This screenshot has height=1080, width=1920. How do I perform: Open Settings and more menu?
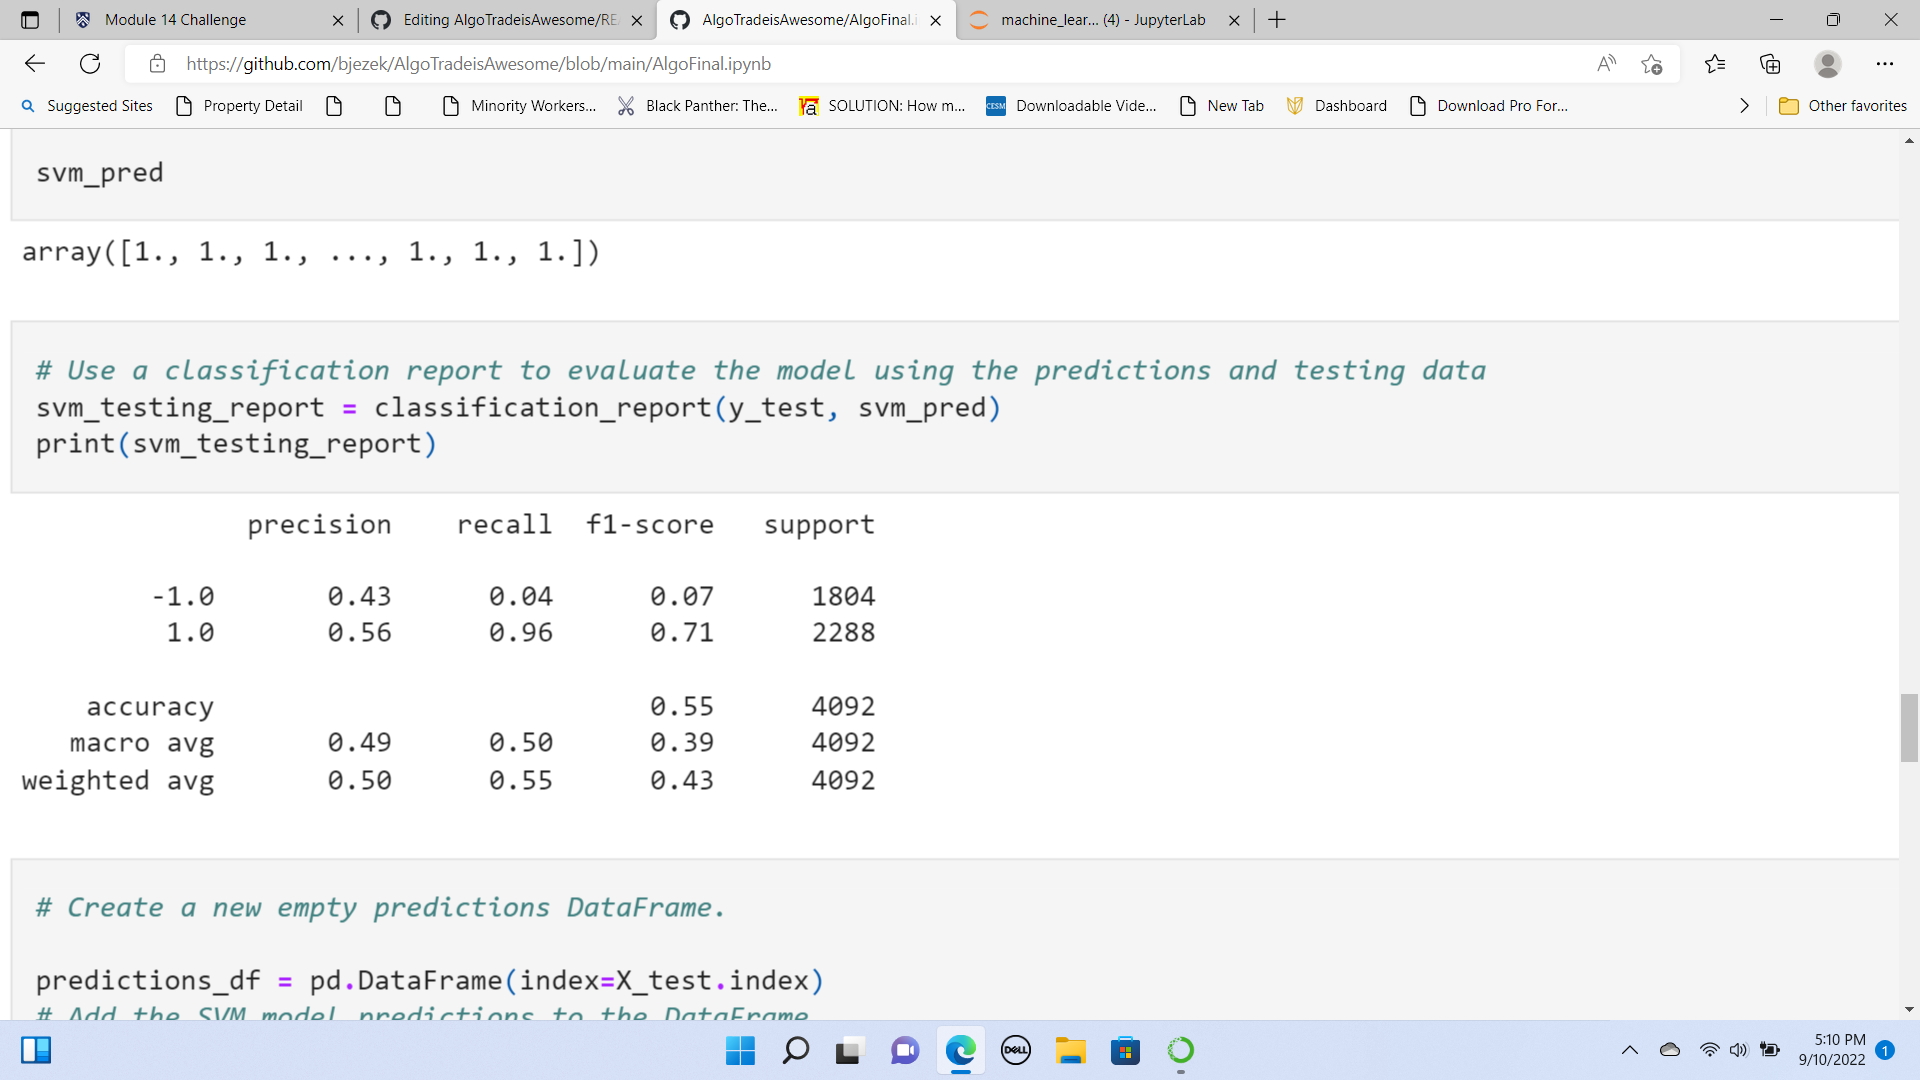(1884, 64)
